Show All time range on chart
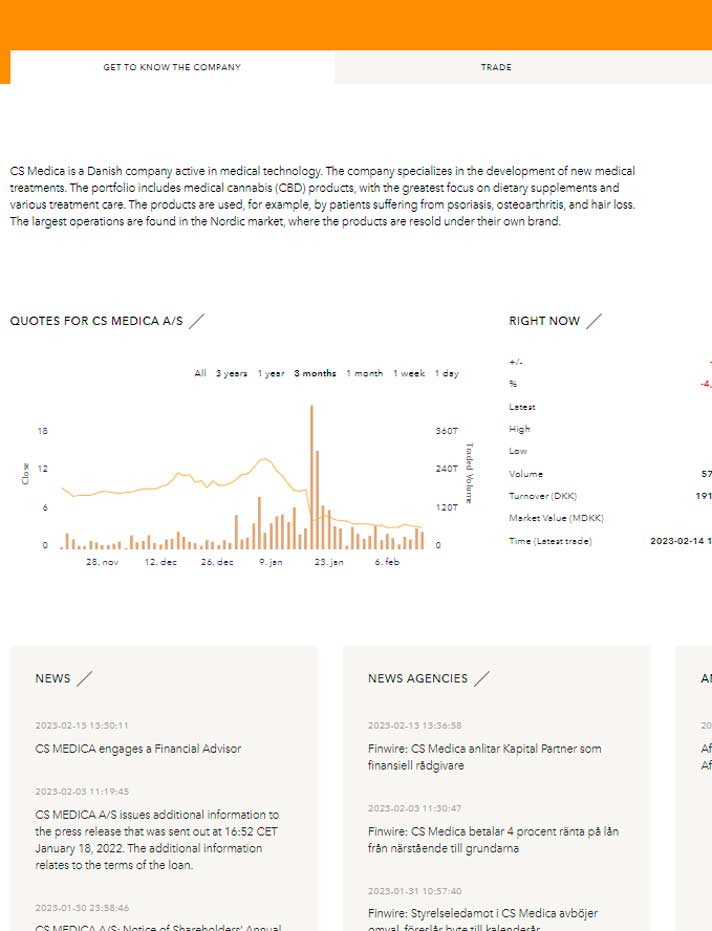The height and width of the screenshot is (931, 712). (200, 373)
